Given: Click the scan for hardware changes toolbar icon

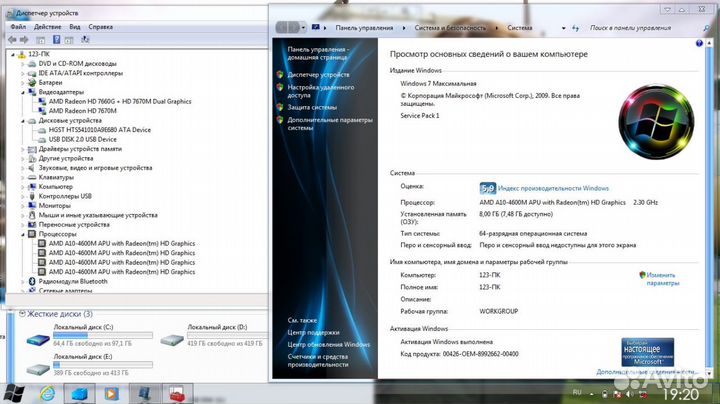Looking at the screenshot, I should point(85,39).
